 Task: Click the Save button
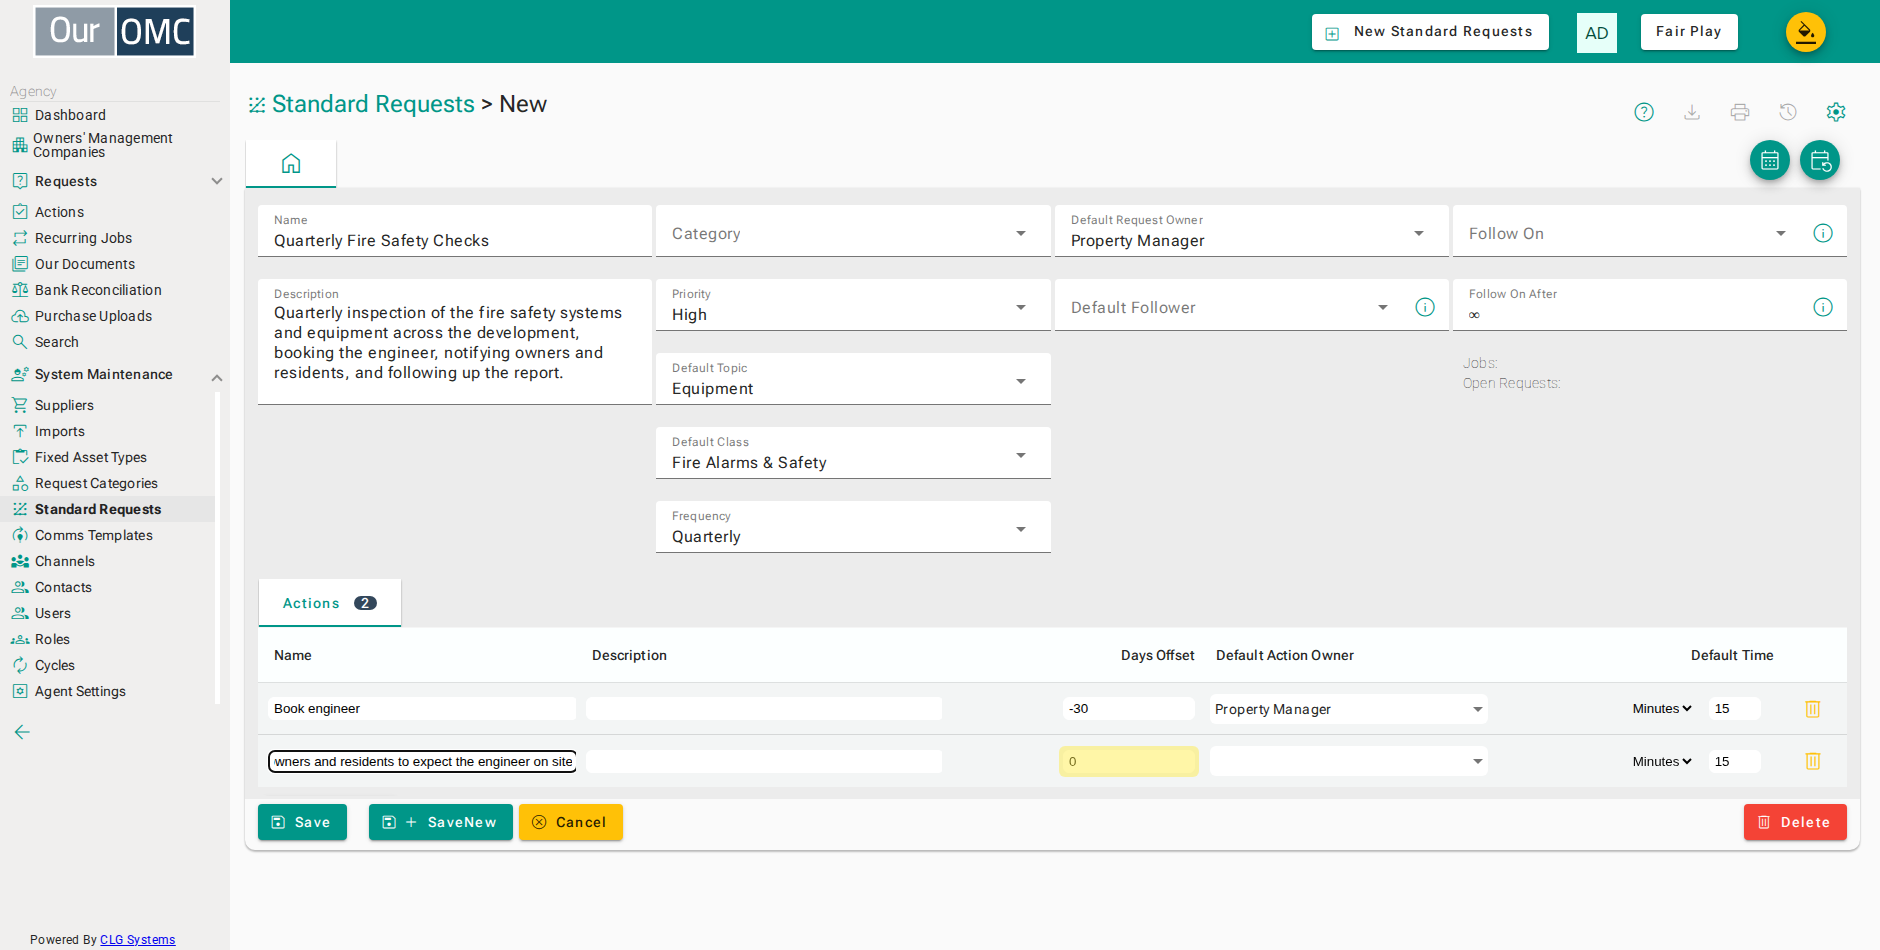(302, 822)
